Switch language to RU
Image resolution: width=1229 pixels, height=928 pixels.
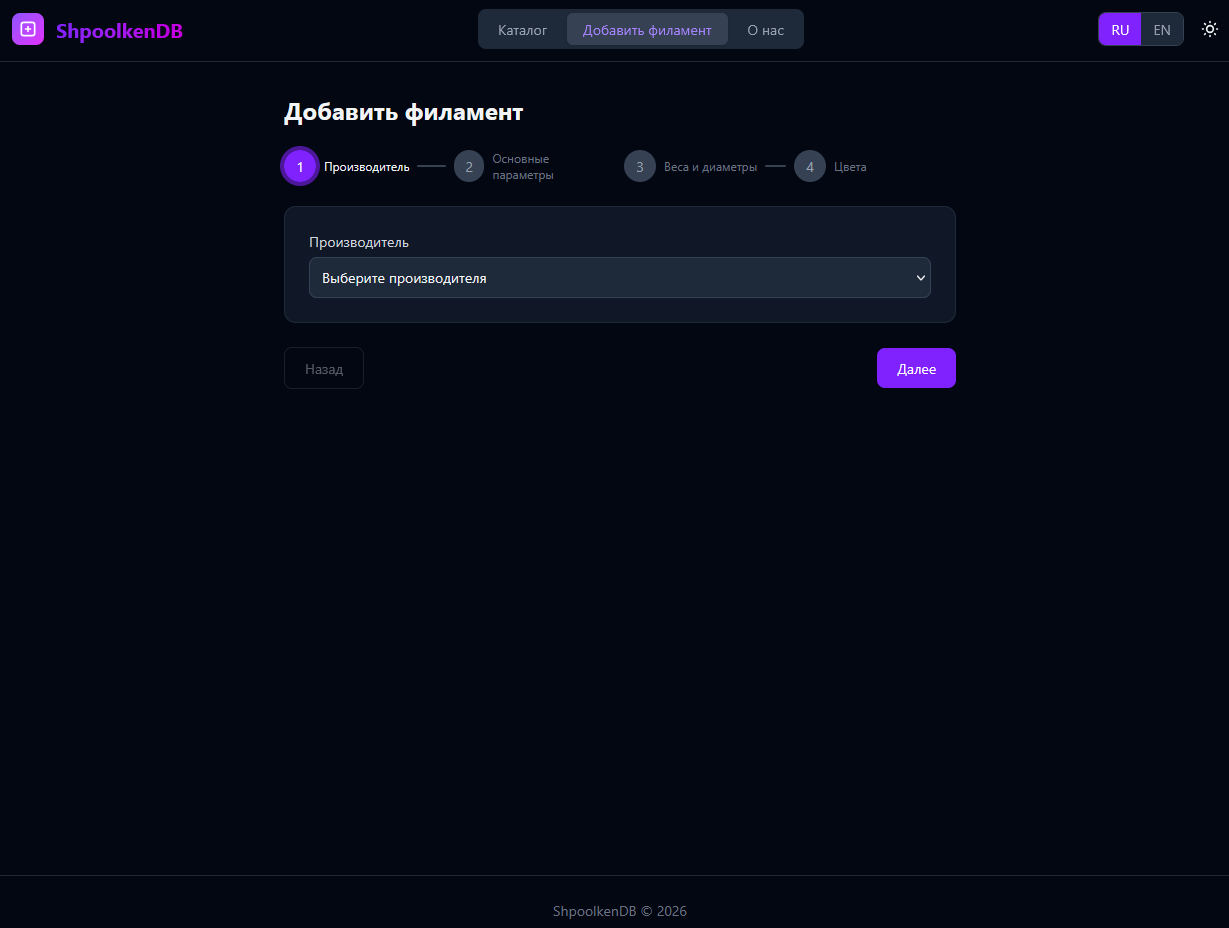pyautogui.click(x=1120, y=30)
